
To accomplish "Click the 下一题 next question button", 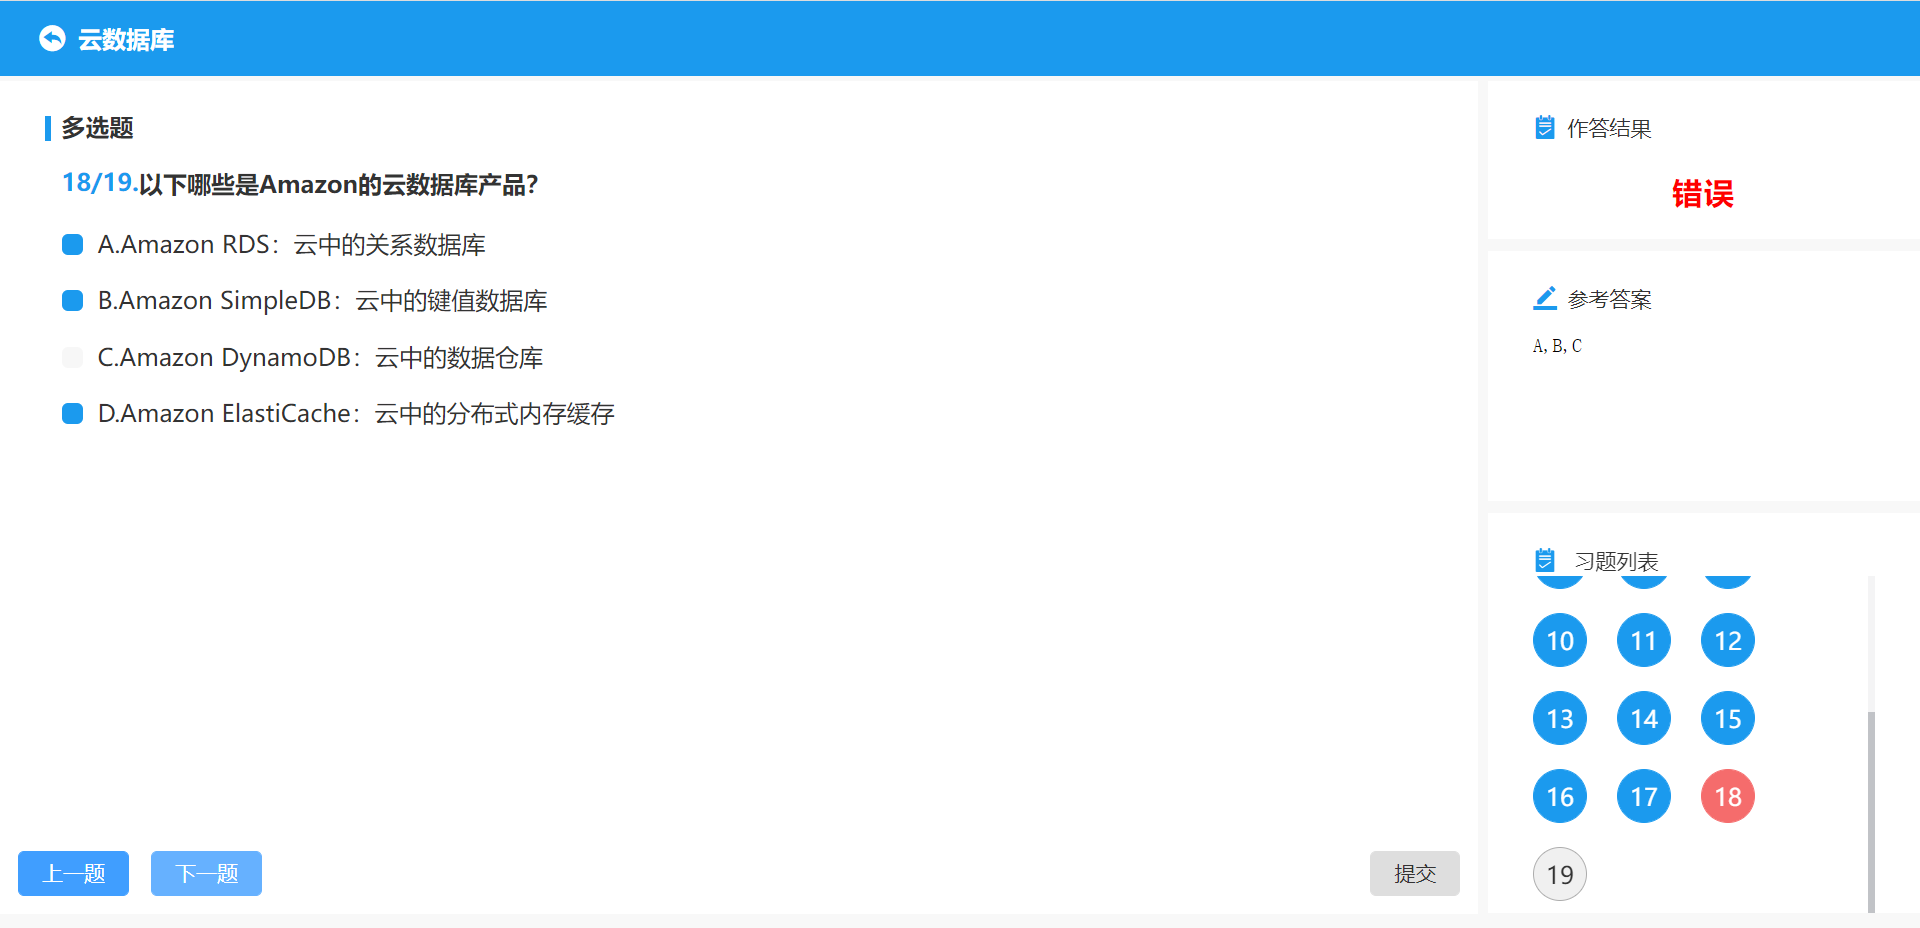I will pyautogui.click(x=206, y=873).
